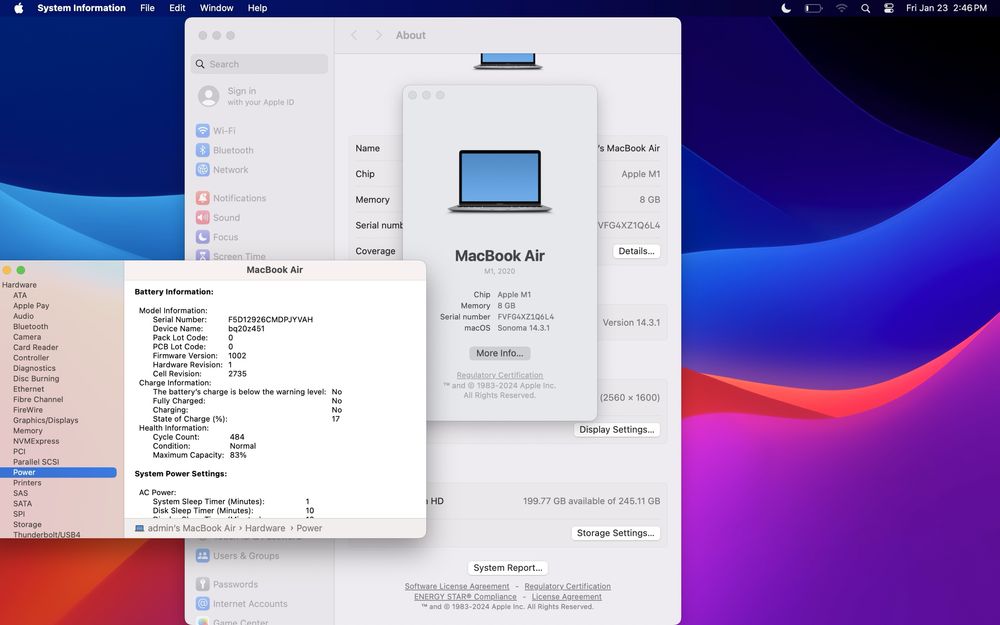This screenshot has height=625, width=1000.
Task: Click Hardware in the bottom path bar
Action: (265, 528)
